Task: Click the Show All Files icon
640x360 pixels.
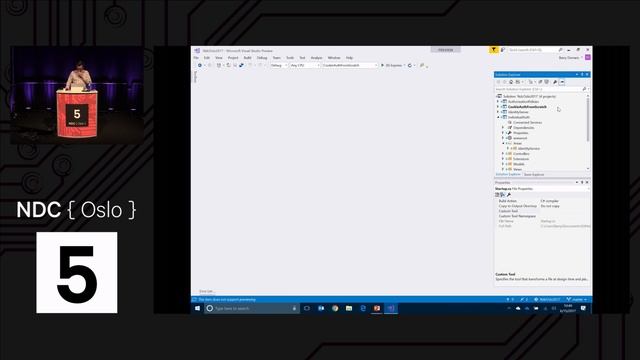Action: (x=547, y=82)
